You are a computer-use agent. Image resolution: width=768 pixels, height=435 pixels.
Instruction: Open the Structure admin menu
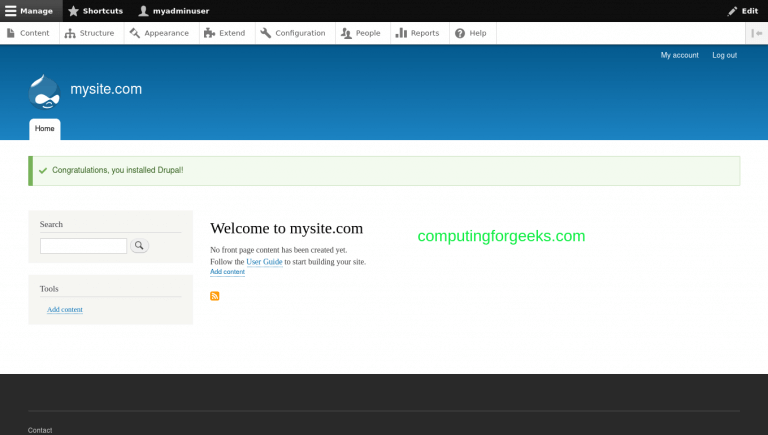pyautogui.click(x=90, y=33)
